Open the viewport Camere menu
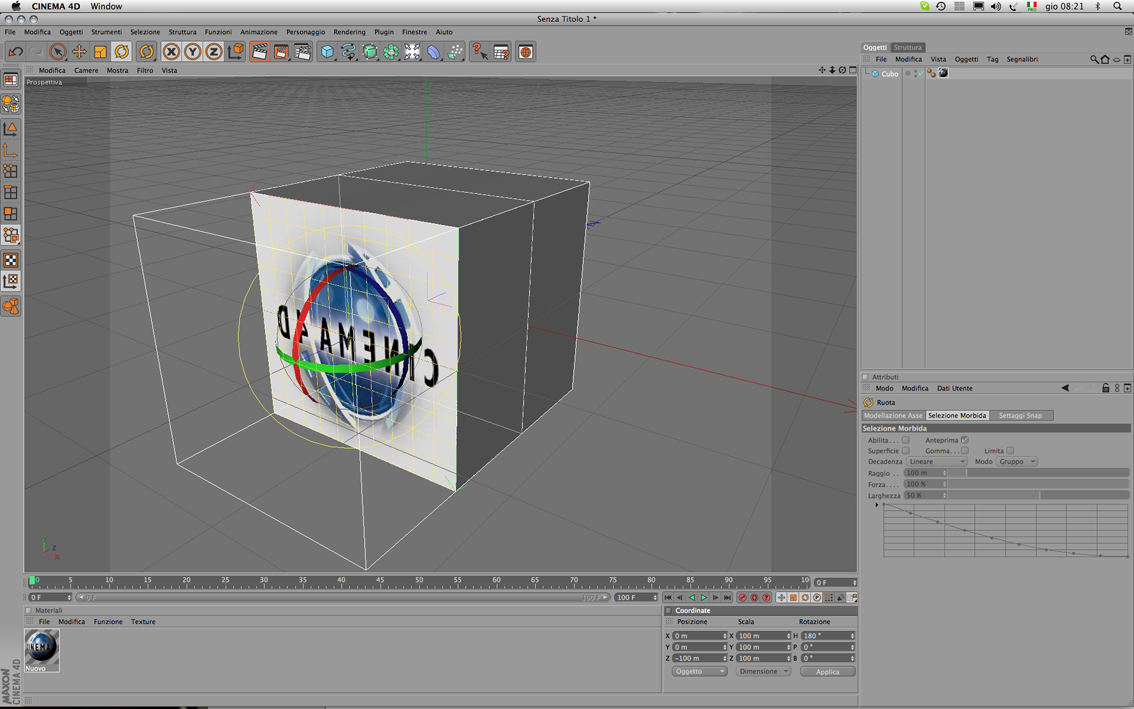The image size is (1134, 709). pos(86,70)
